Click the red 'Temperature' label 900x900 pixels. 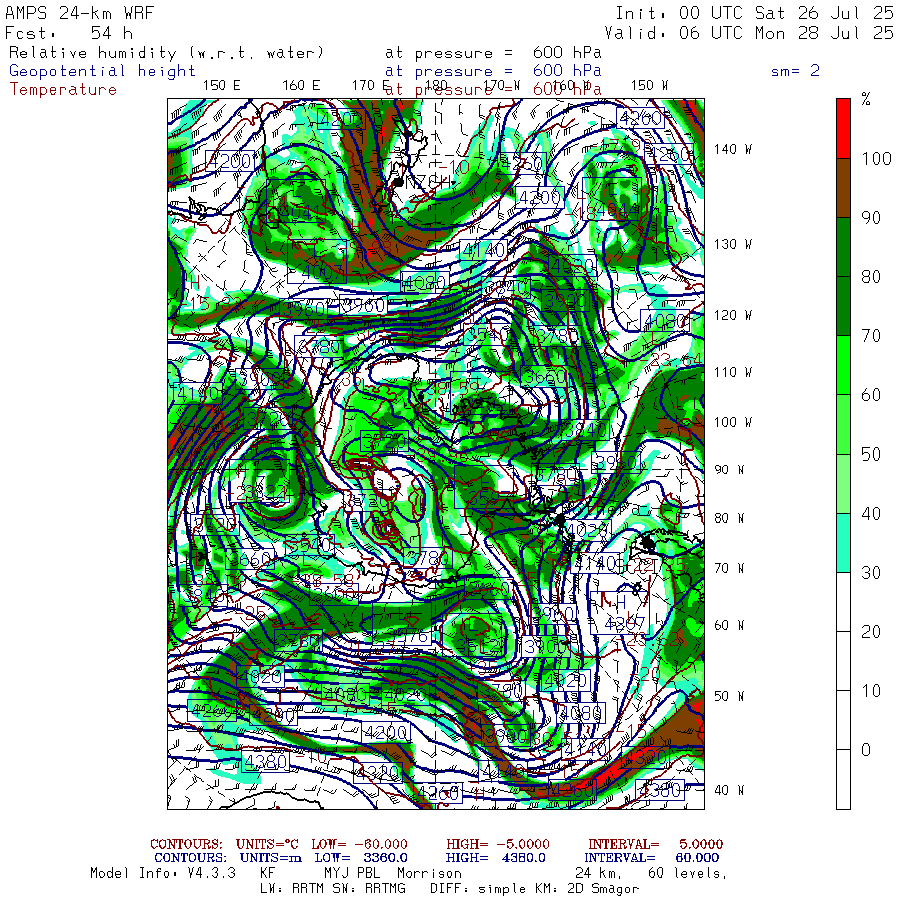[63, 90]
